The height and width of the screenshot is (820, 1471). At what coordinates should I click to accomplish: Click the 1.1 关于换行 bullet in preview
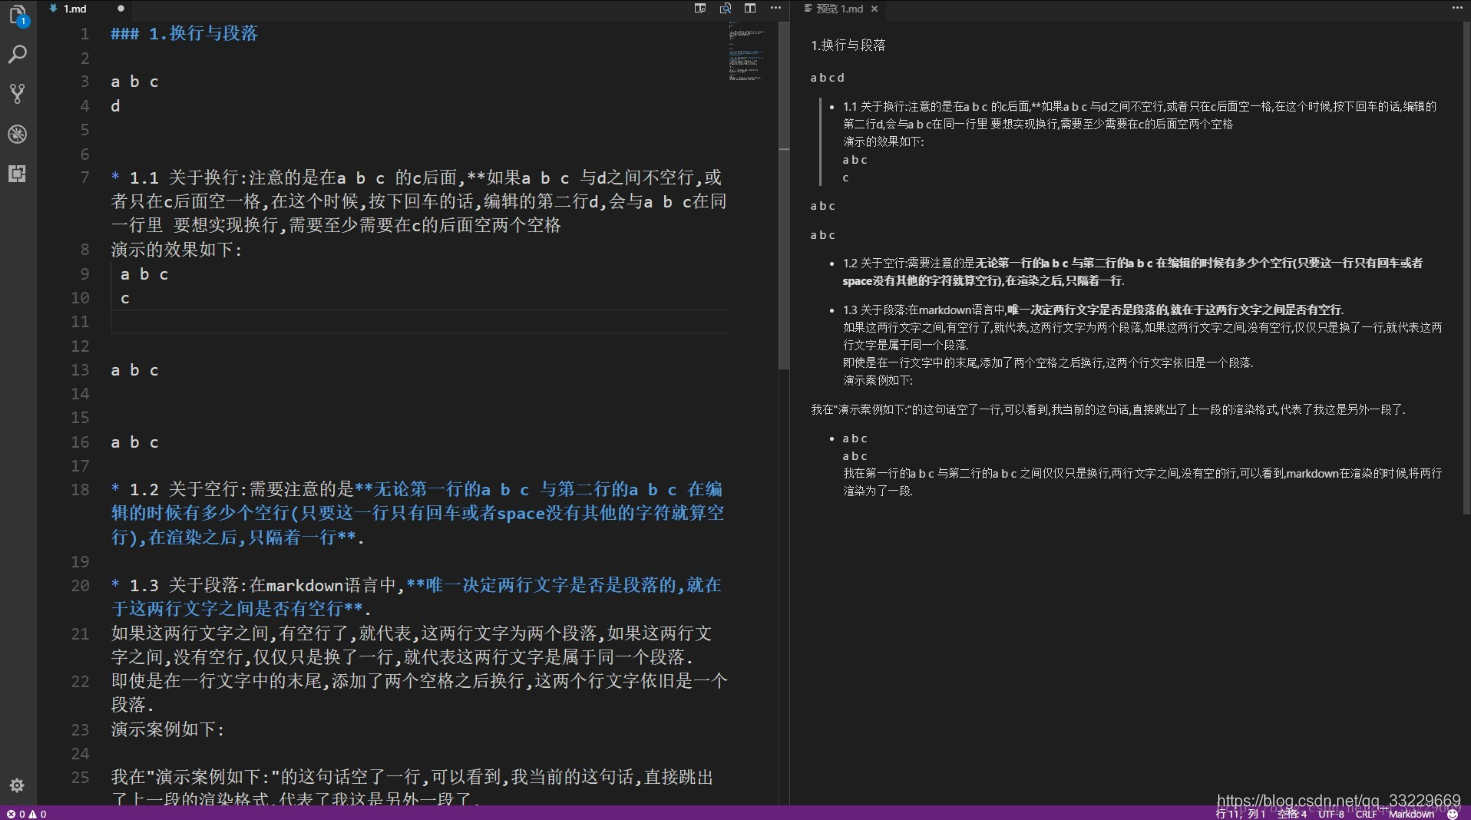1139,142
